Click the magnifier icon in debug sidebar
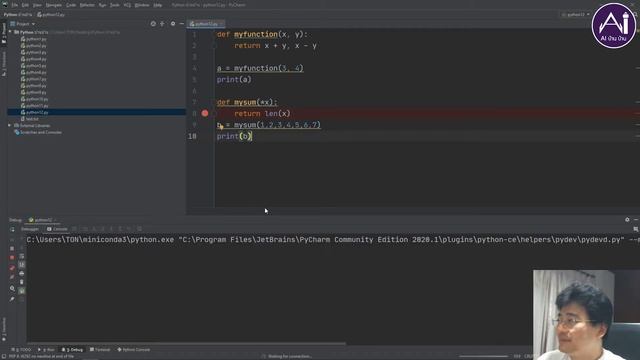The height and width of the screenshot is (360, 640). click(x=12, y=289)
